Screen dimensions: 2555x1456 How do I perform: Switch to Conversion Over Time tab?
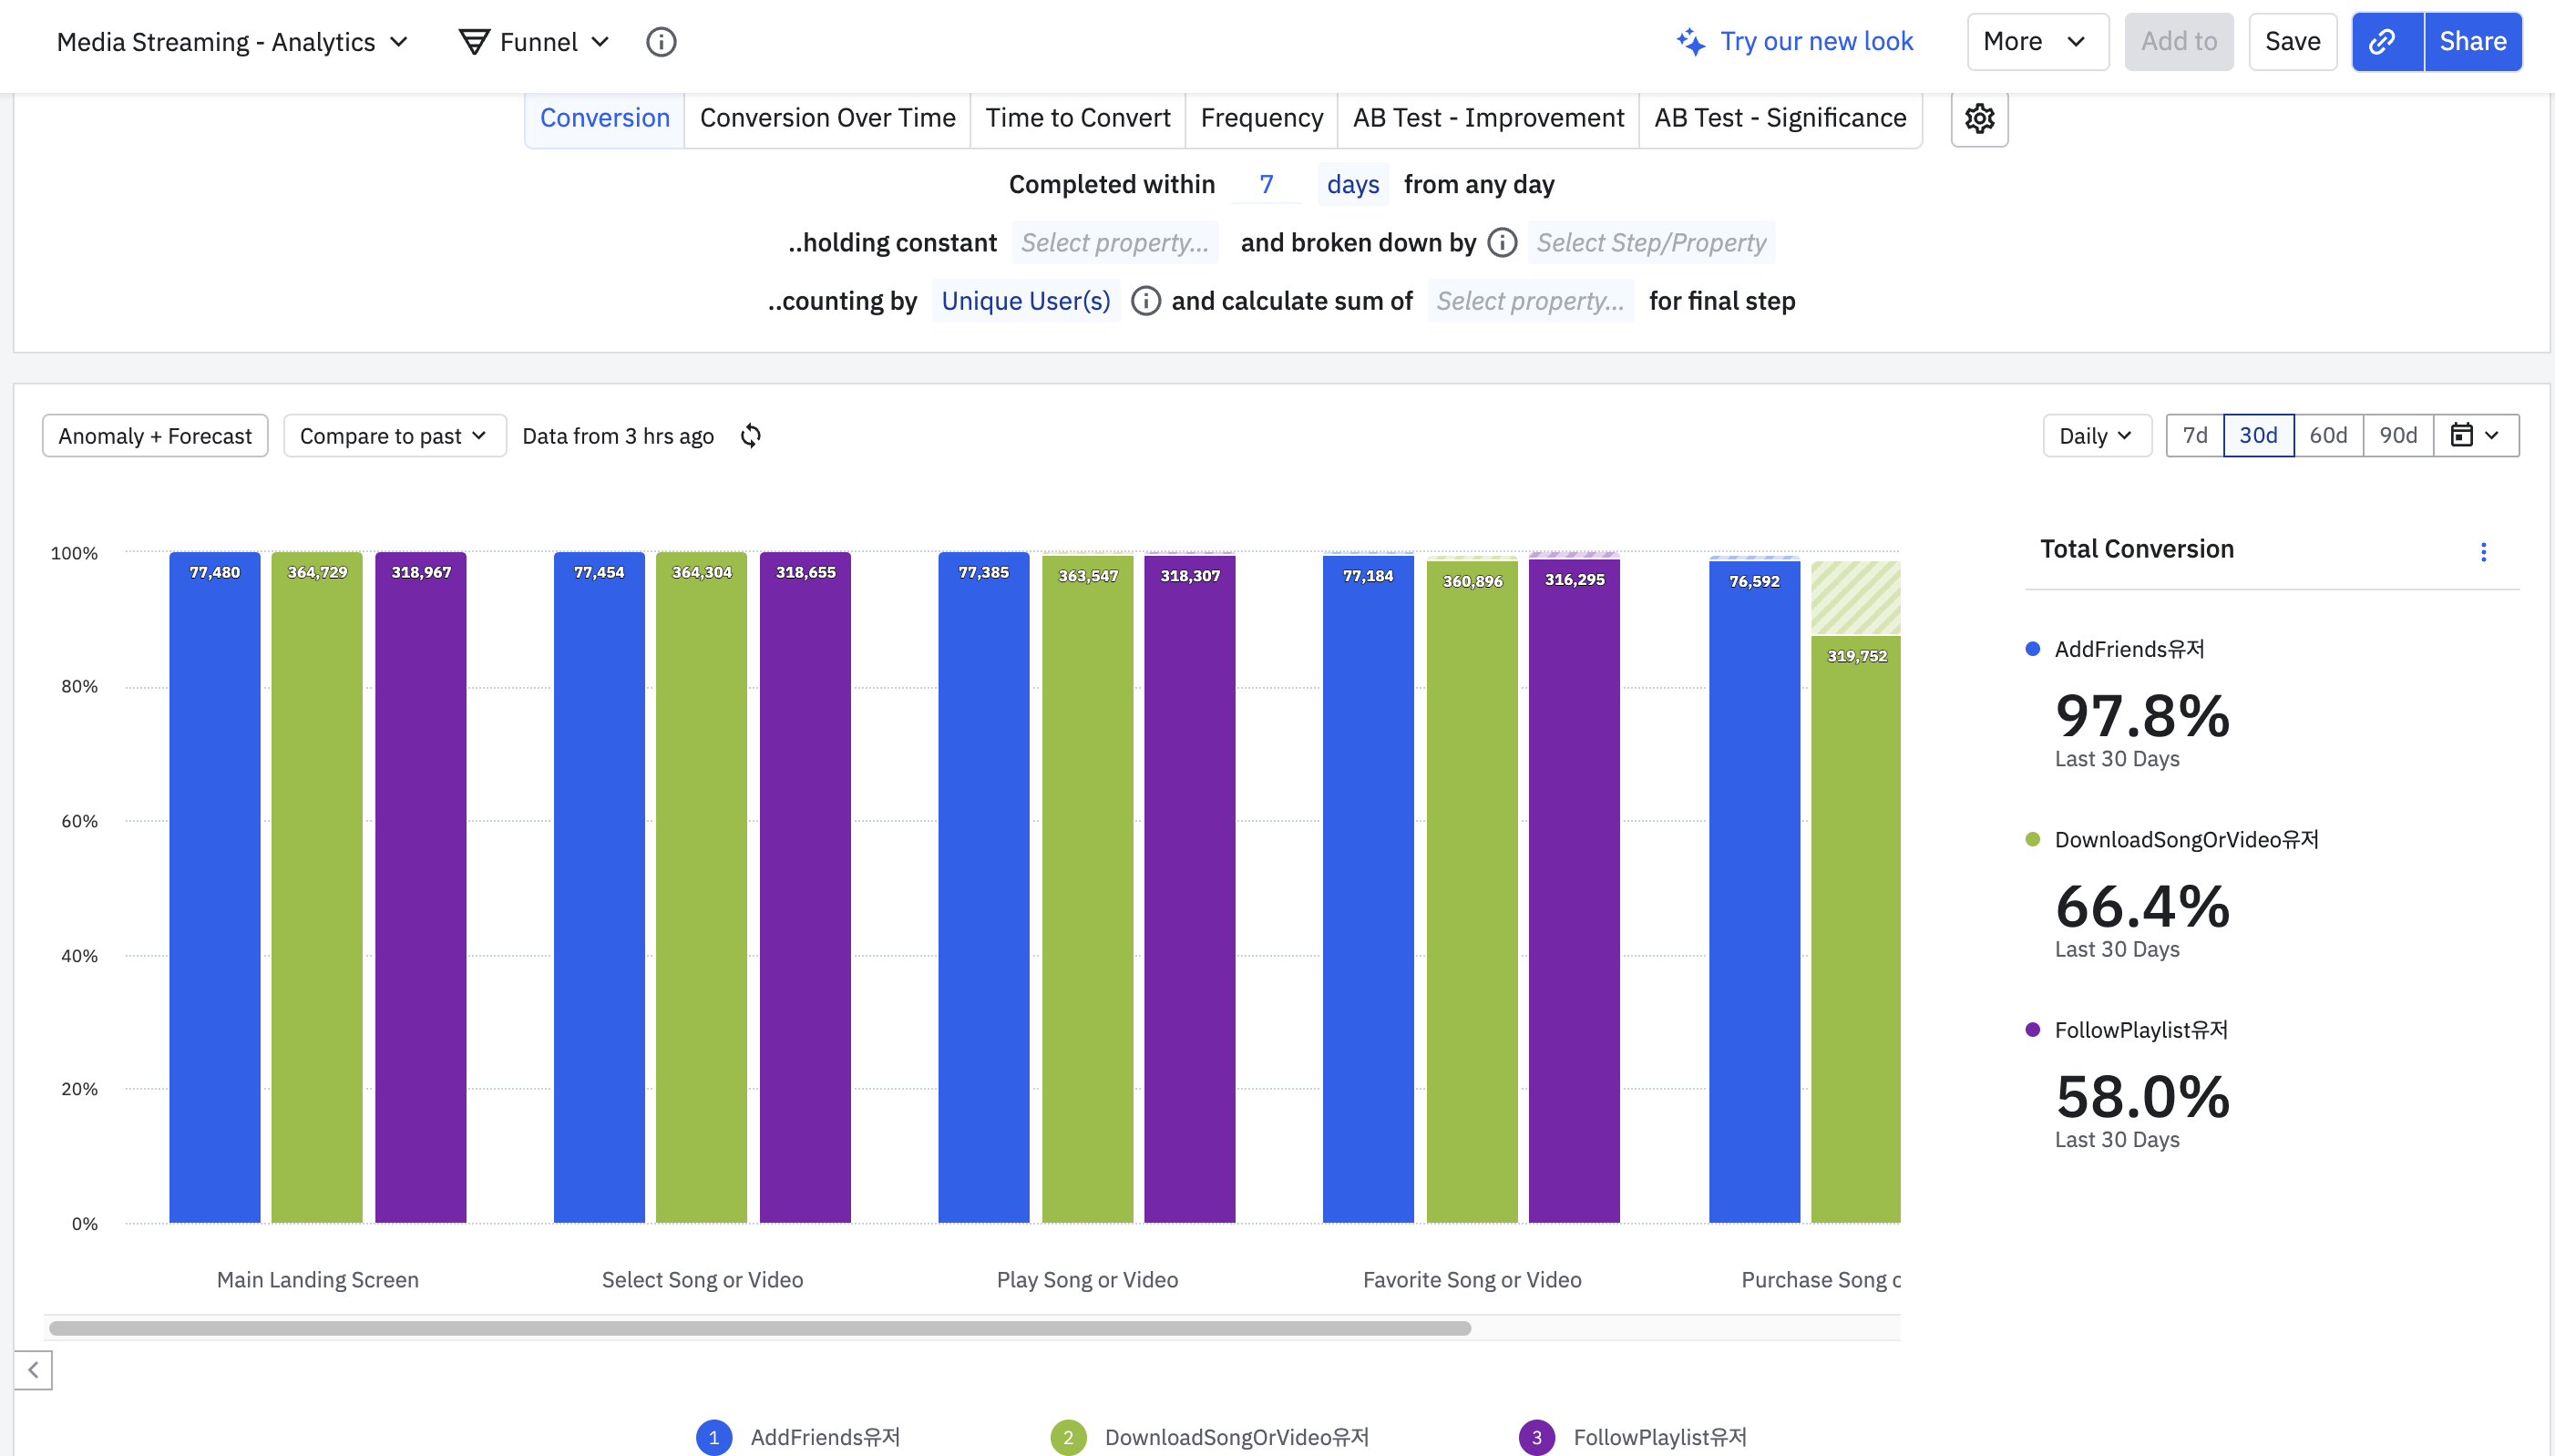(x=827, y=118)
